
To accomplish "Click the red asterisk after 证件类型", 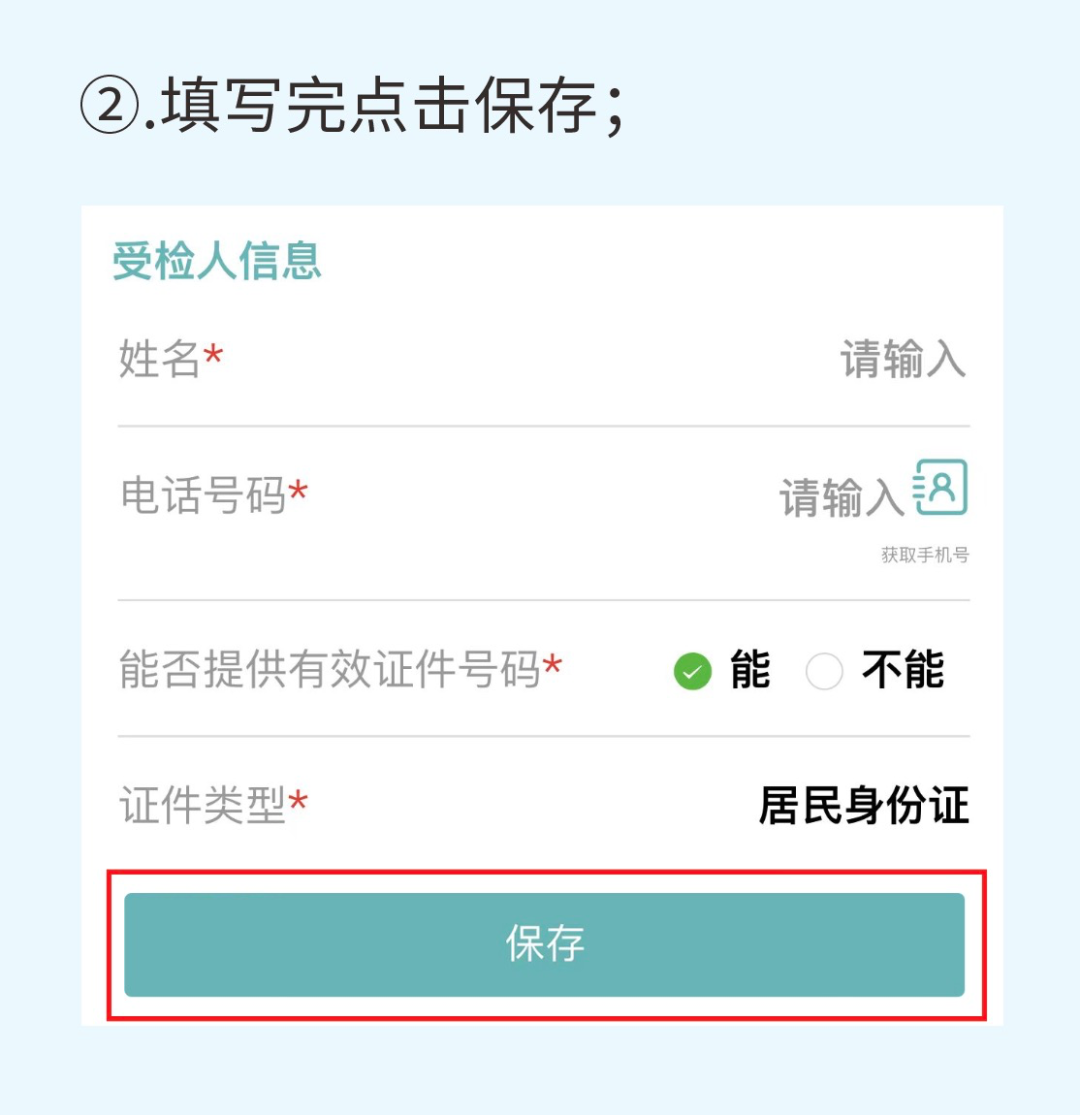I will [298, 801].
